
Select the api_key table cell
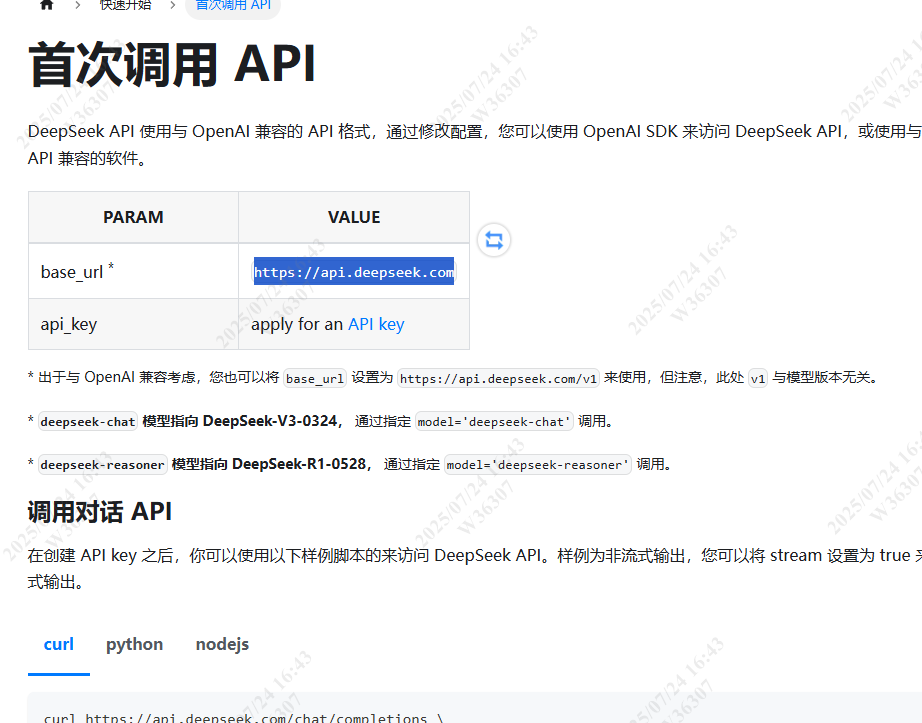coord(69,324)
